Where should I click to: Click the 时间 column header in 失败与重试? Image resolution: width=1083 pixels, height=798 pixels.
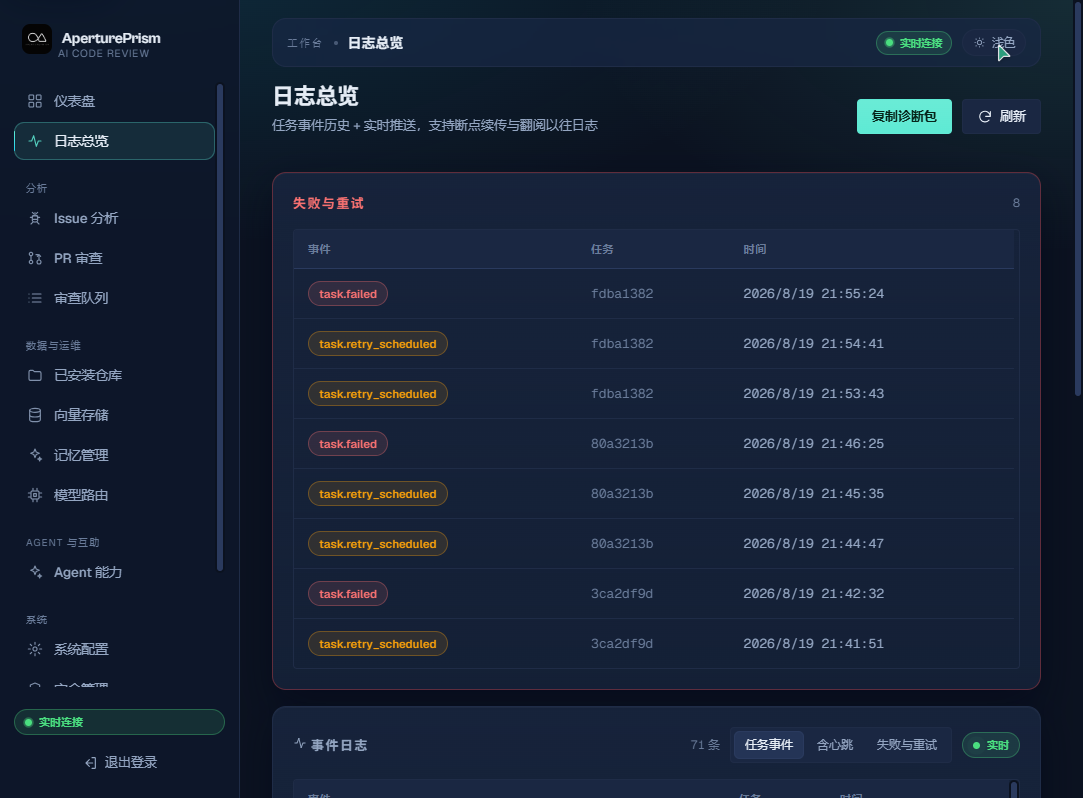pos(755,249)
